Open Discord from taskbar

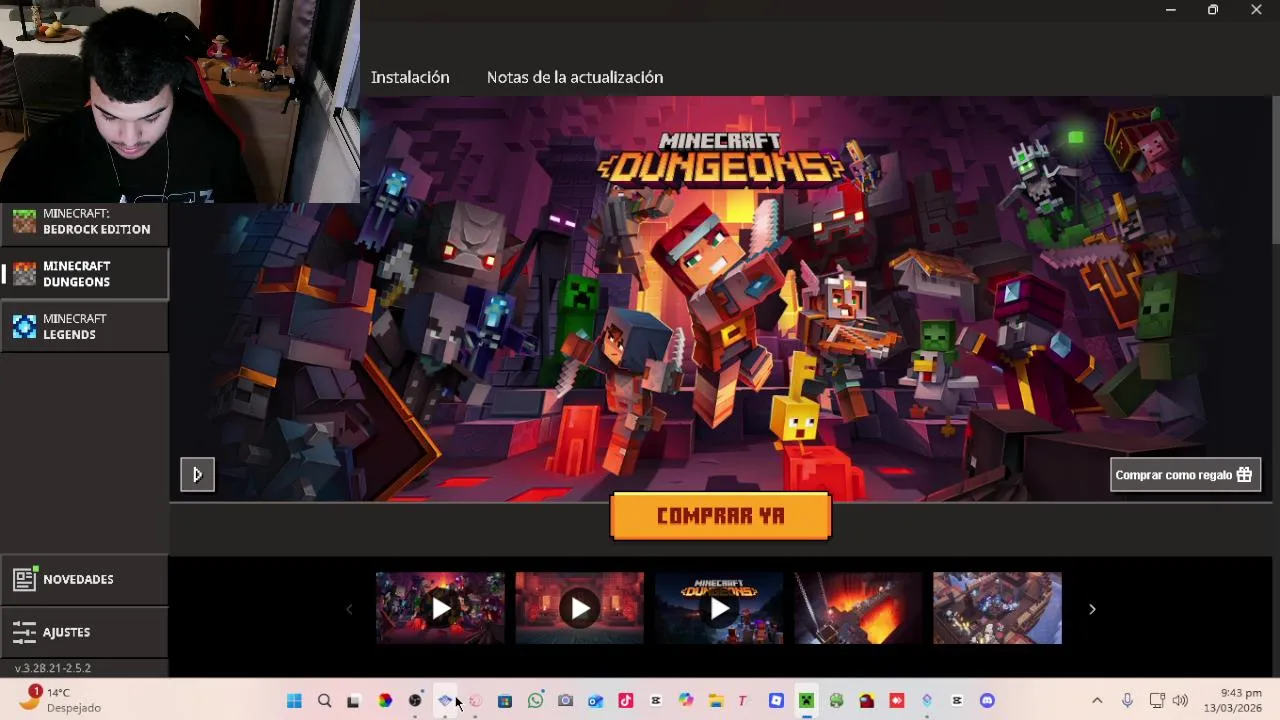(x=987, y=701)
